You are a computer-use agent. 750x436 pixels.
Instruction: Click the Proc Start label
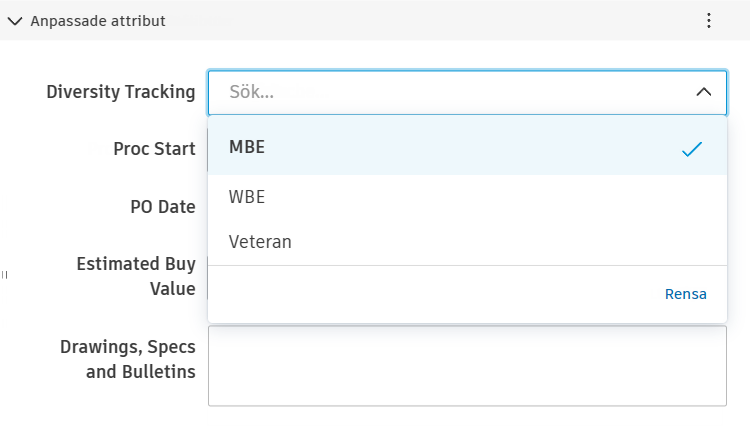tap(154, 149)
